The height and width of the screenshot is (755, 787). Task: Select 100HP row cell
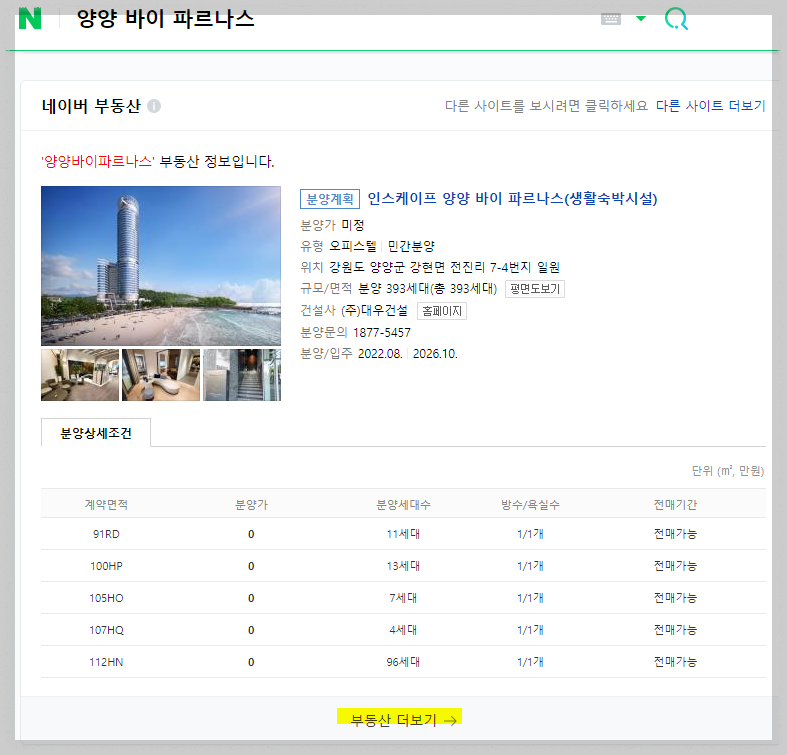[106, 566]
